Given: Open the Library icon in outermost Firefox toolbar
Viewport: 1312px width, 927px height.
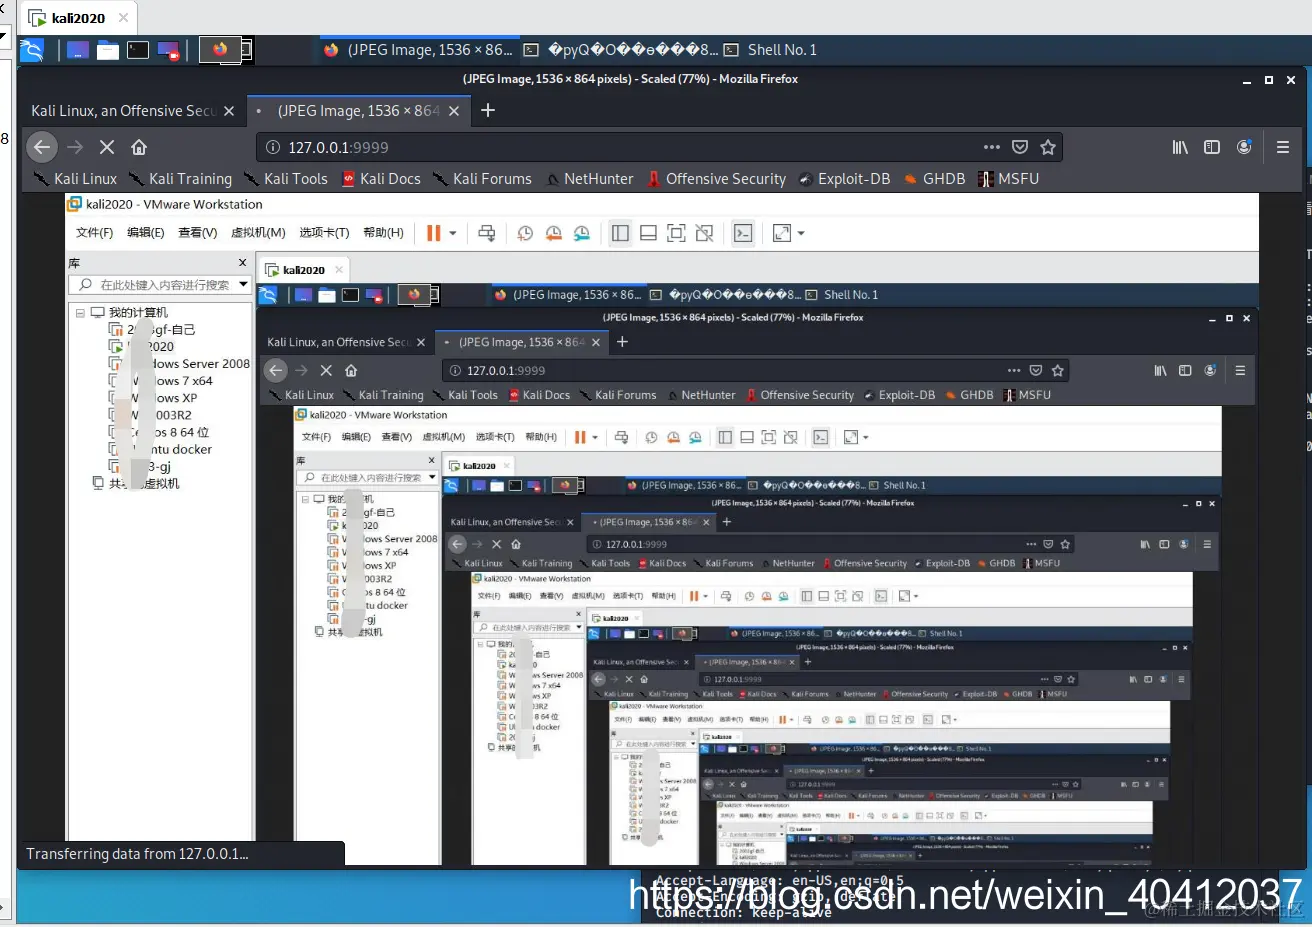Looking at the screenshot, I should 1180,147.
